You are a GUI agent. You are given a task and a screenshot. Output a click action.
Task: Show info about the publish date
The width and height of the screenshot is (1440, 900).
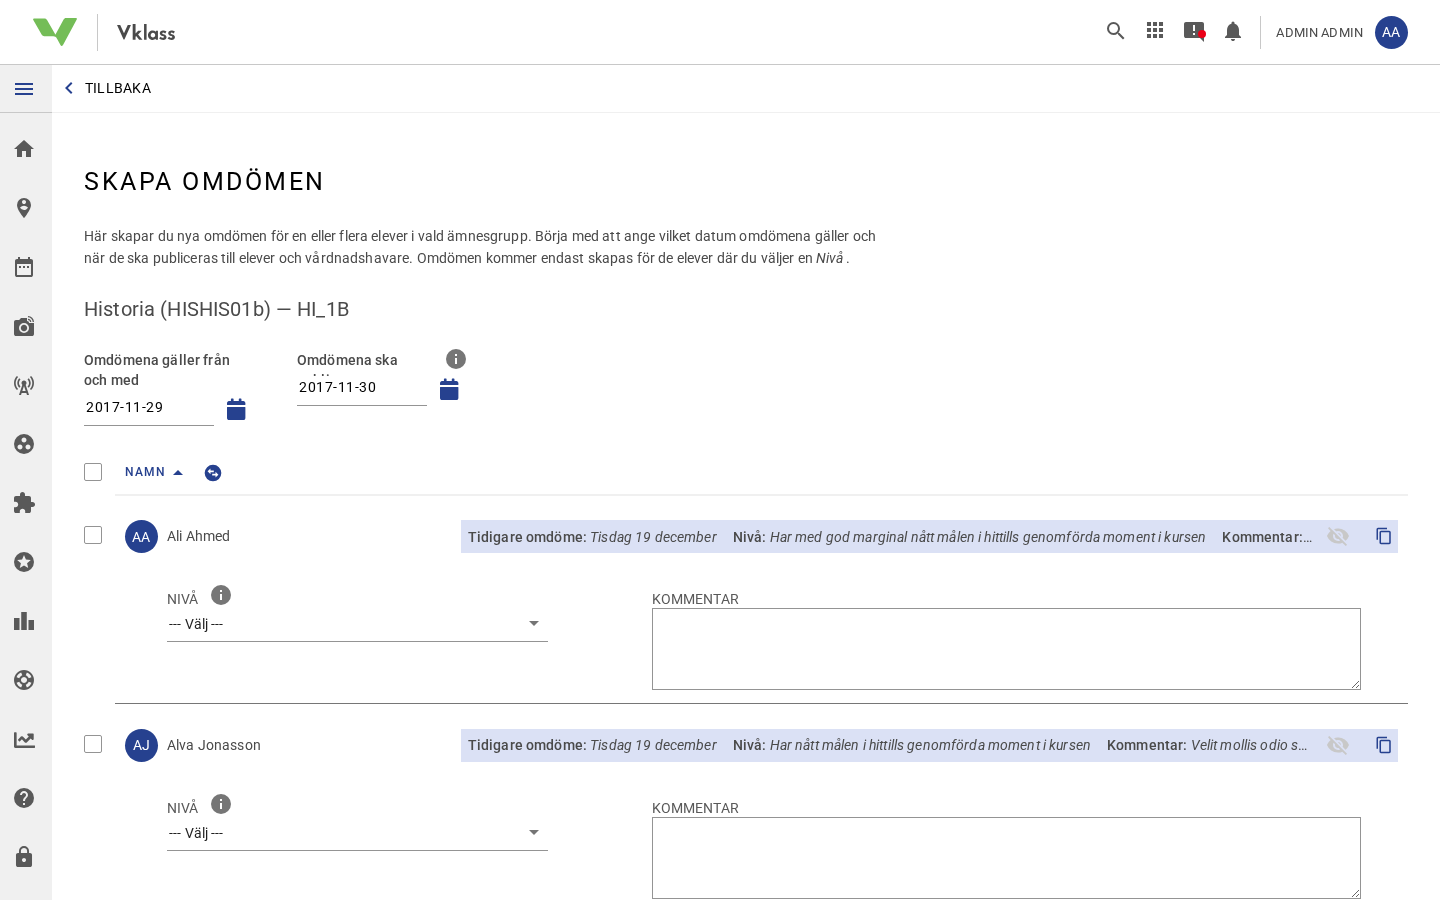tap(456, 359)
